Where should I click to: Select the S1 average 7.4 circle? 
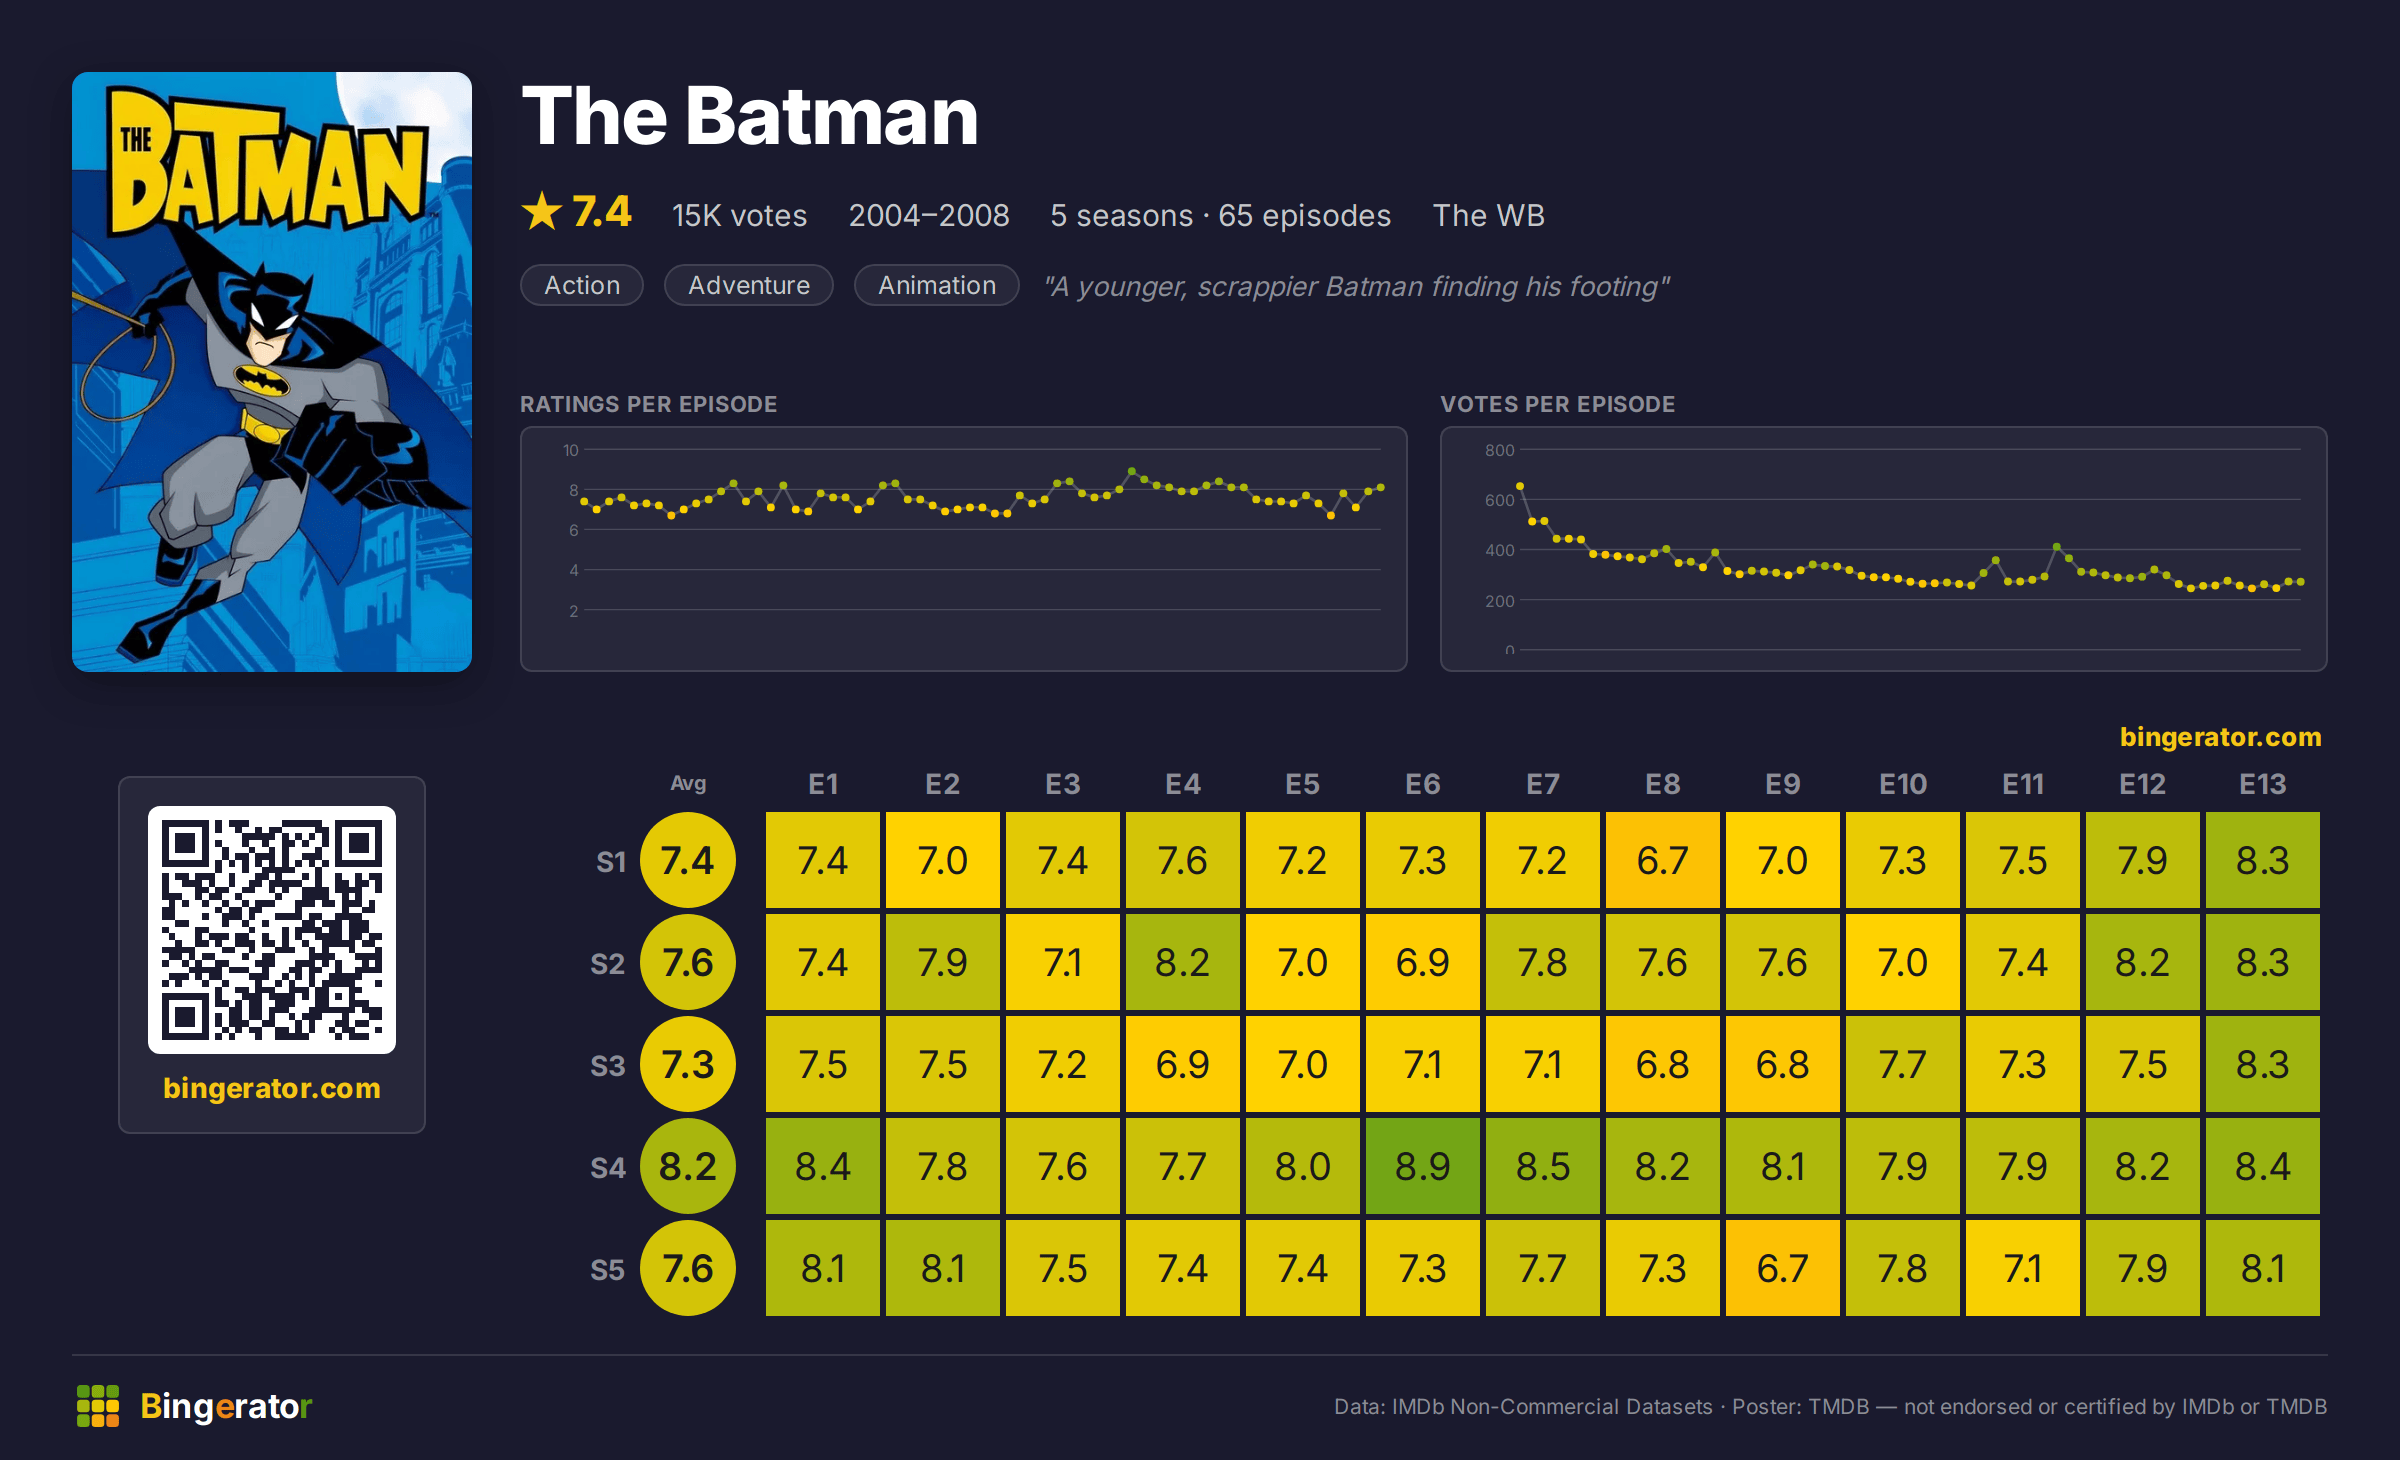tap(688, 861)
